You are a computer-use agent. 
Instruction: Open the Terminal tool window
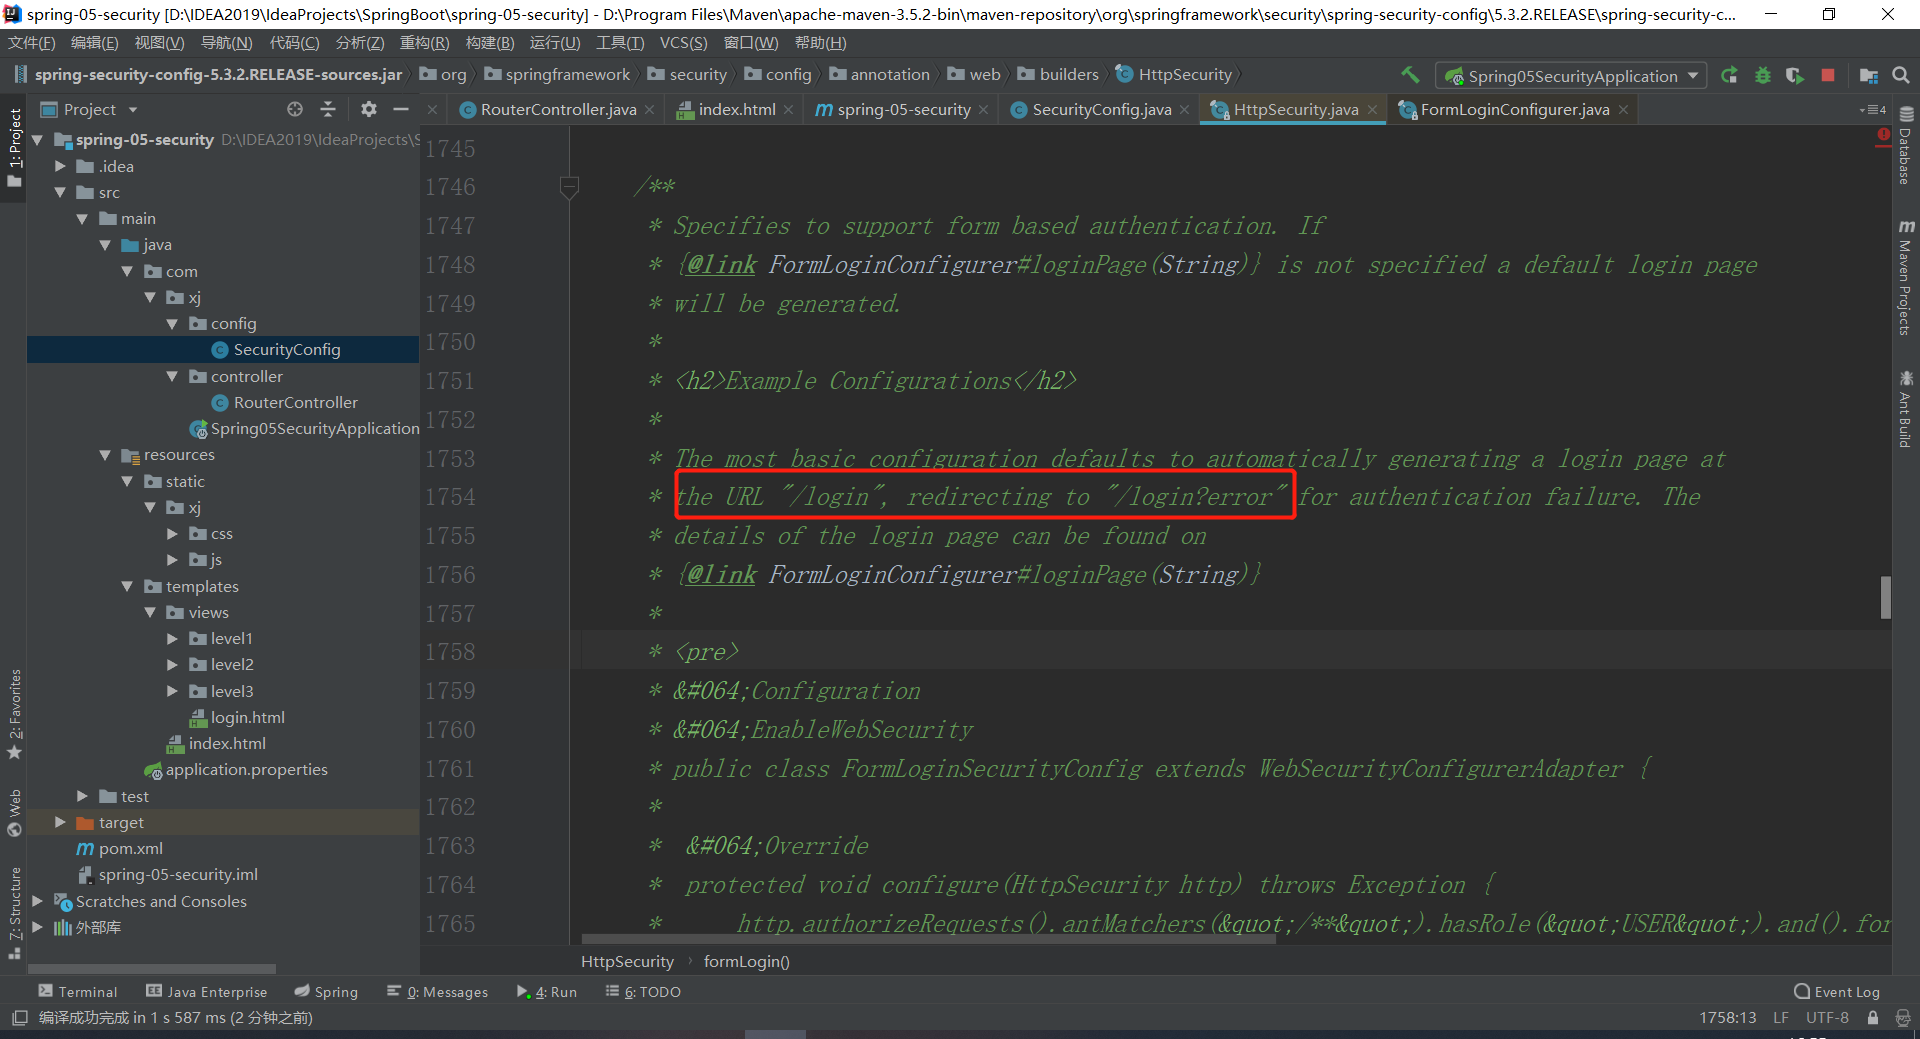[x=78, y=992]
